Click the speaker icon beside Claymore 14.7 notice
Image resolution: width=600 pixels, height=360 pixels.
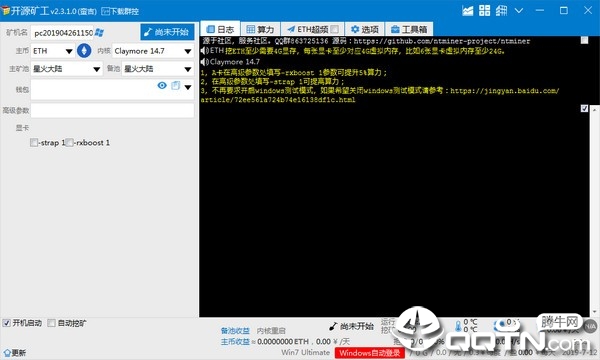(x=205, y=61)
